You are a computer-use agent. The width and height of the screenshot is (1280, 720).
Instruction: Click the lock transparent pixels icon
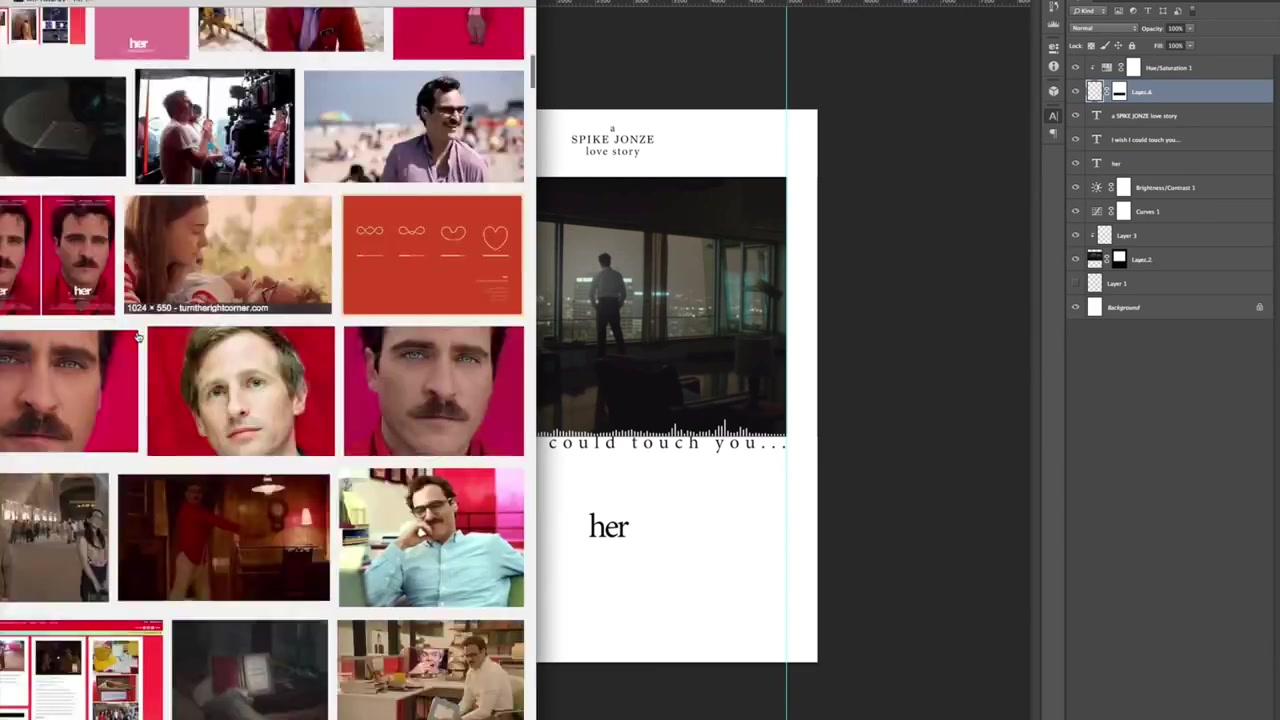(x=1091, y=46)
